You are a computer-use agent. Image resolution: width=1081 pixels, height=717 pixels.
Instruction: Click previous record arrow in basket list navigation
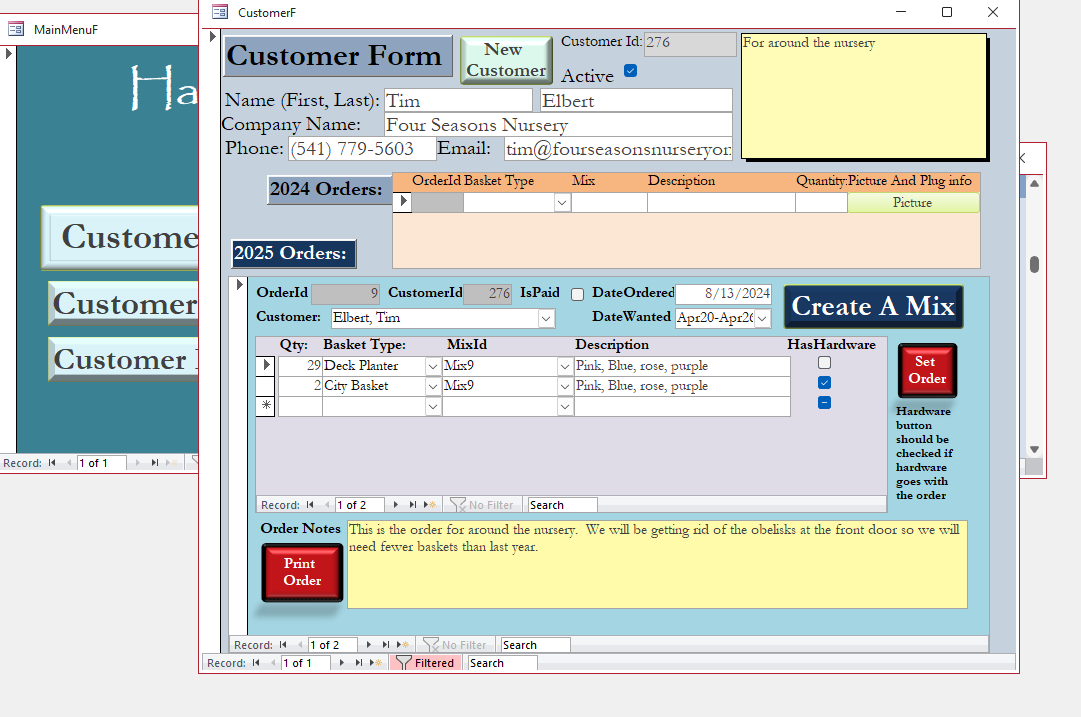click(x=328, y=504)
